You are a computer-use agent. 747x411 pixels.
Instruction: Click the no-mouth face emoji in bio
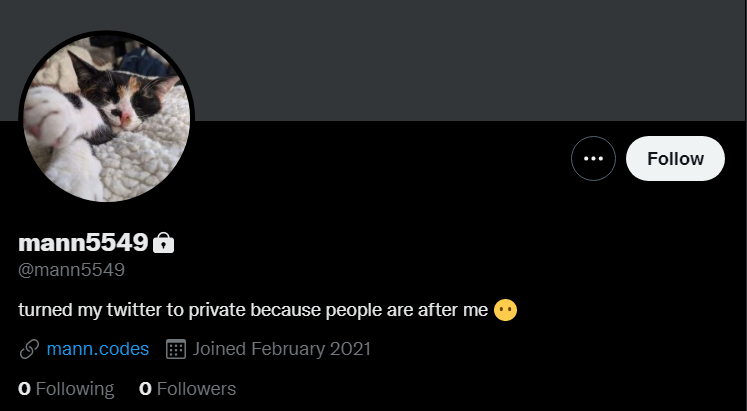[x=505, y=310]
